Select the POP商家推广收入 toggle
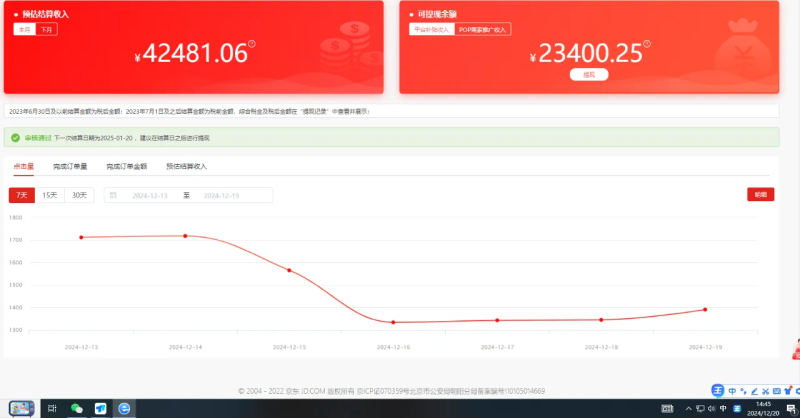 coord(482,30)
